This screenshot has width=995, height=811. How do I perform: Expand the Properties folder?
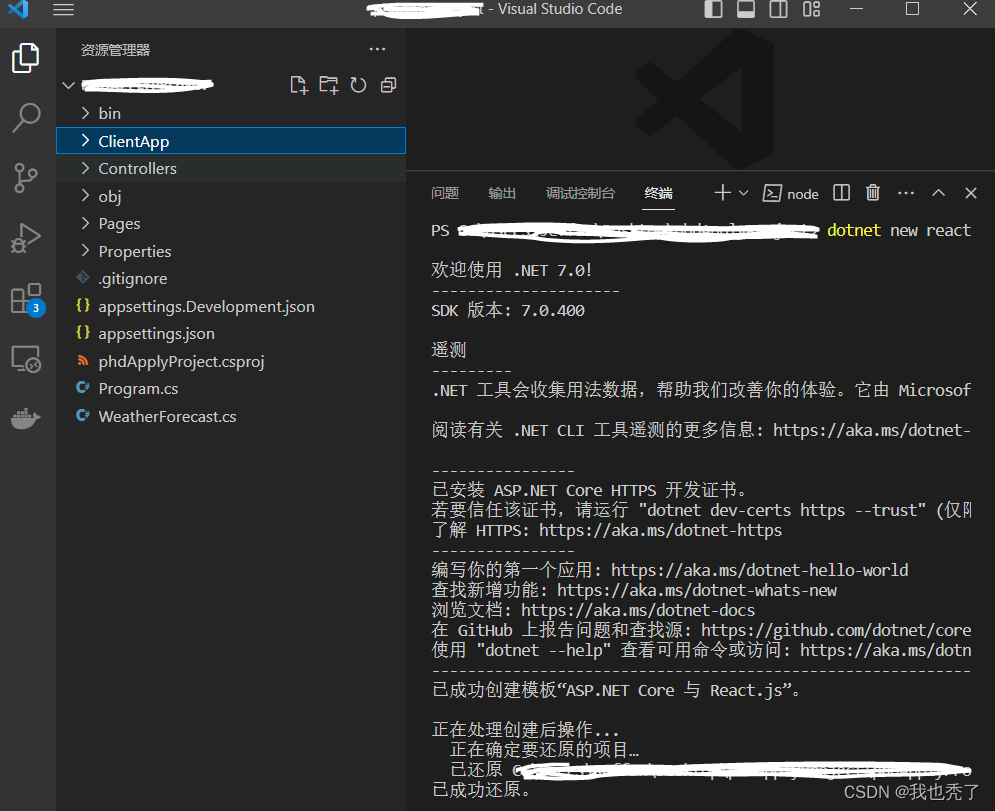tap(231, 251)
